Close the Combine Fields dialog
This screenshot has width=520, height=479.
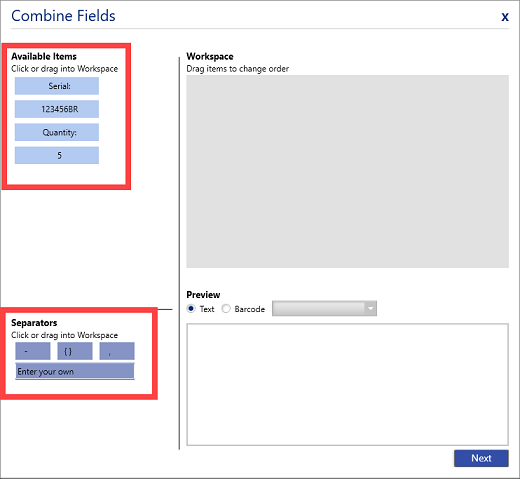(x=505, y=16)
